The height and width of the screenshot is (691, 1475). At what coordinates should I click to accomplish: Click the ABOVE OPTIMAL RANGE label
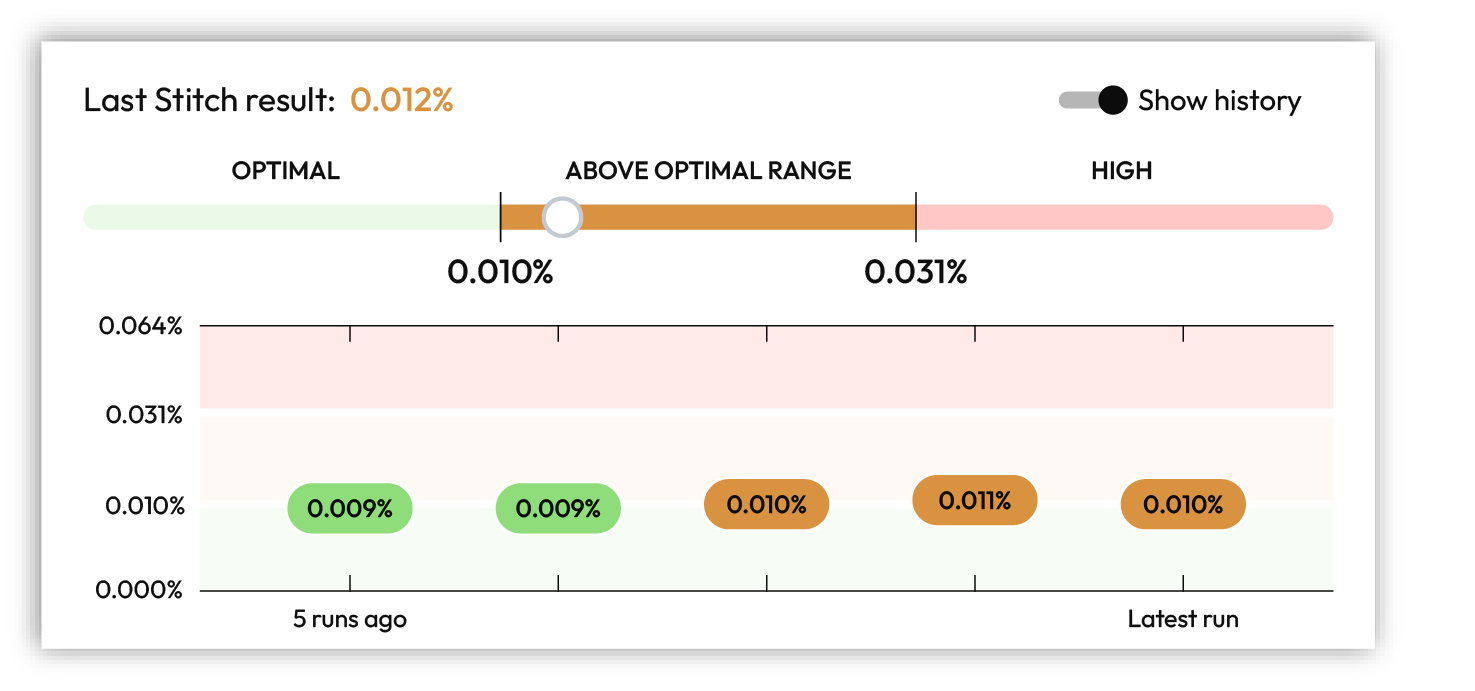[x=709, y=170]
